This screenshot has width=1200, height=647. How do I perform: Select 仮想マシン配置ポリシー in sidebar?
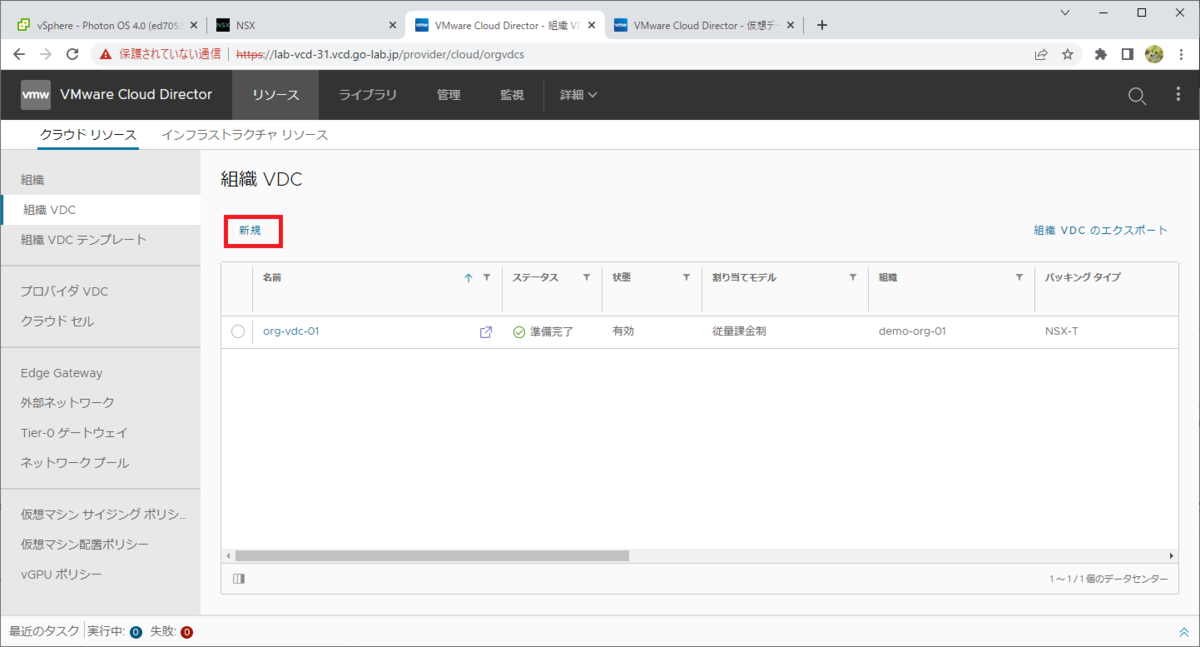[x=85, y=544]
